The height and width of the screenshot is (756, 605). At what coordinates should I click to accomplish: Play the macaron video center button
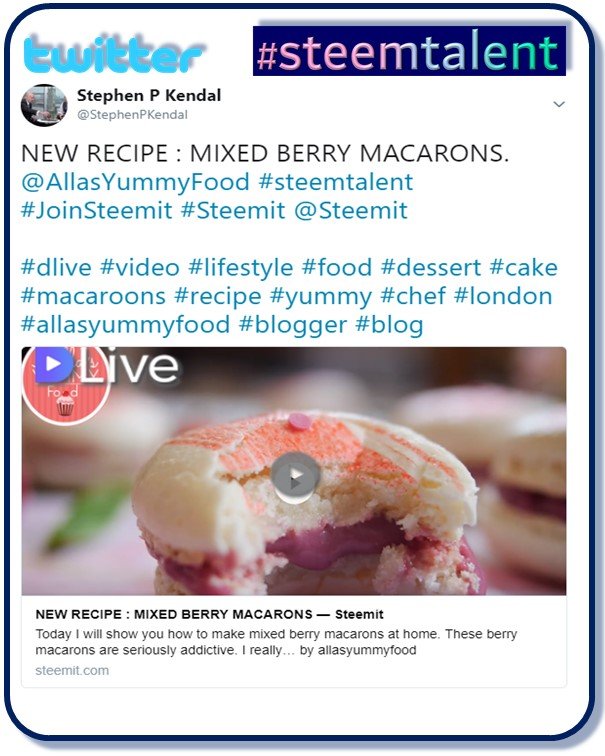(x=295, y=477)
